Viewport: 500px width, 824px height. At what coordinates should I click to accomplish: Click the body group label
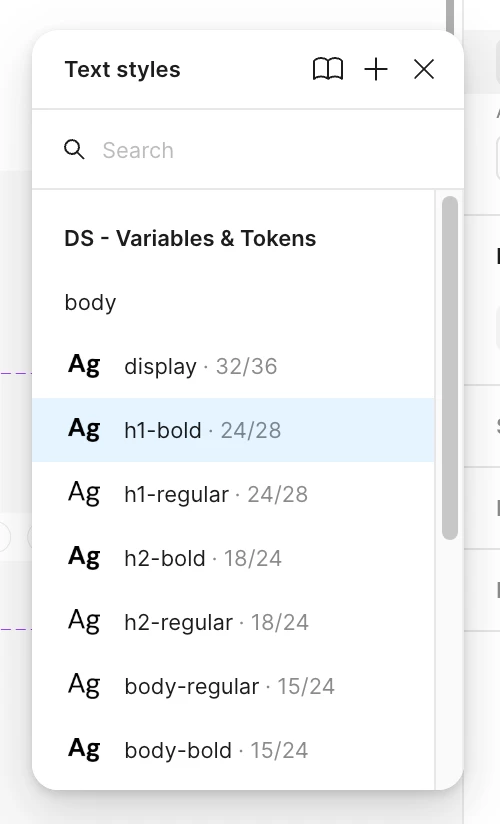(90, 303)
